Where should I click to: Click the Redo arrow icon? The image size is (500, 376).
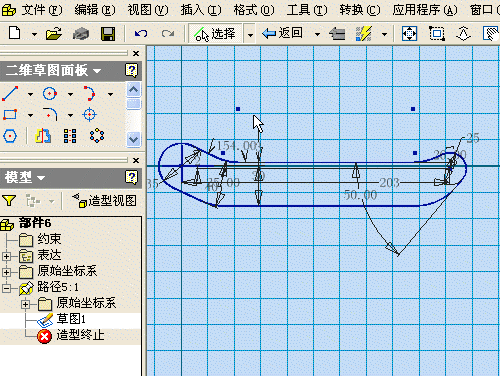point(168,34)
